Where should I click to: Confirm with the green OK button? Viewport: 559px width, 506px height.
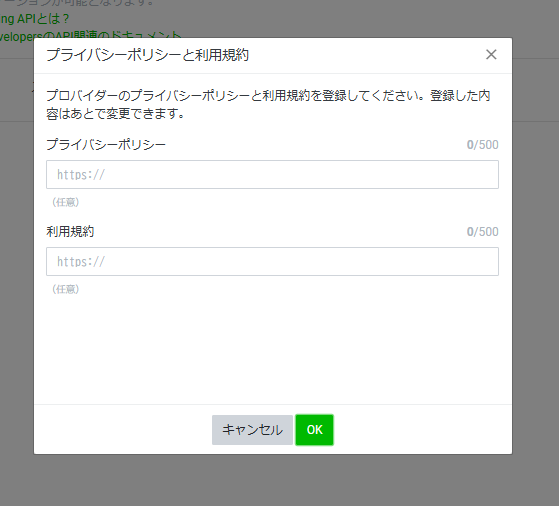314,430
